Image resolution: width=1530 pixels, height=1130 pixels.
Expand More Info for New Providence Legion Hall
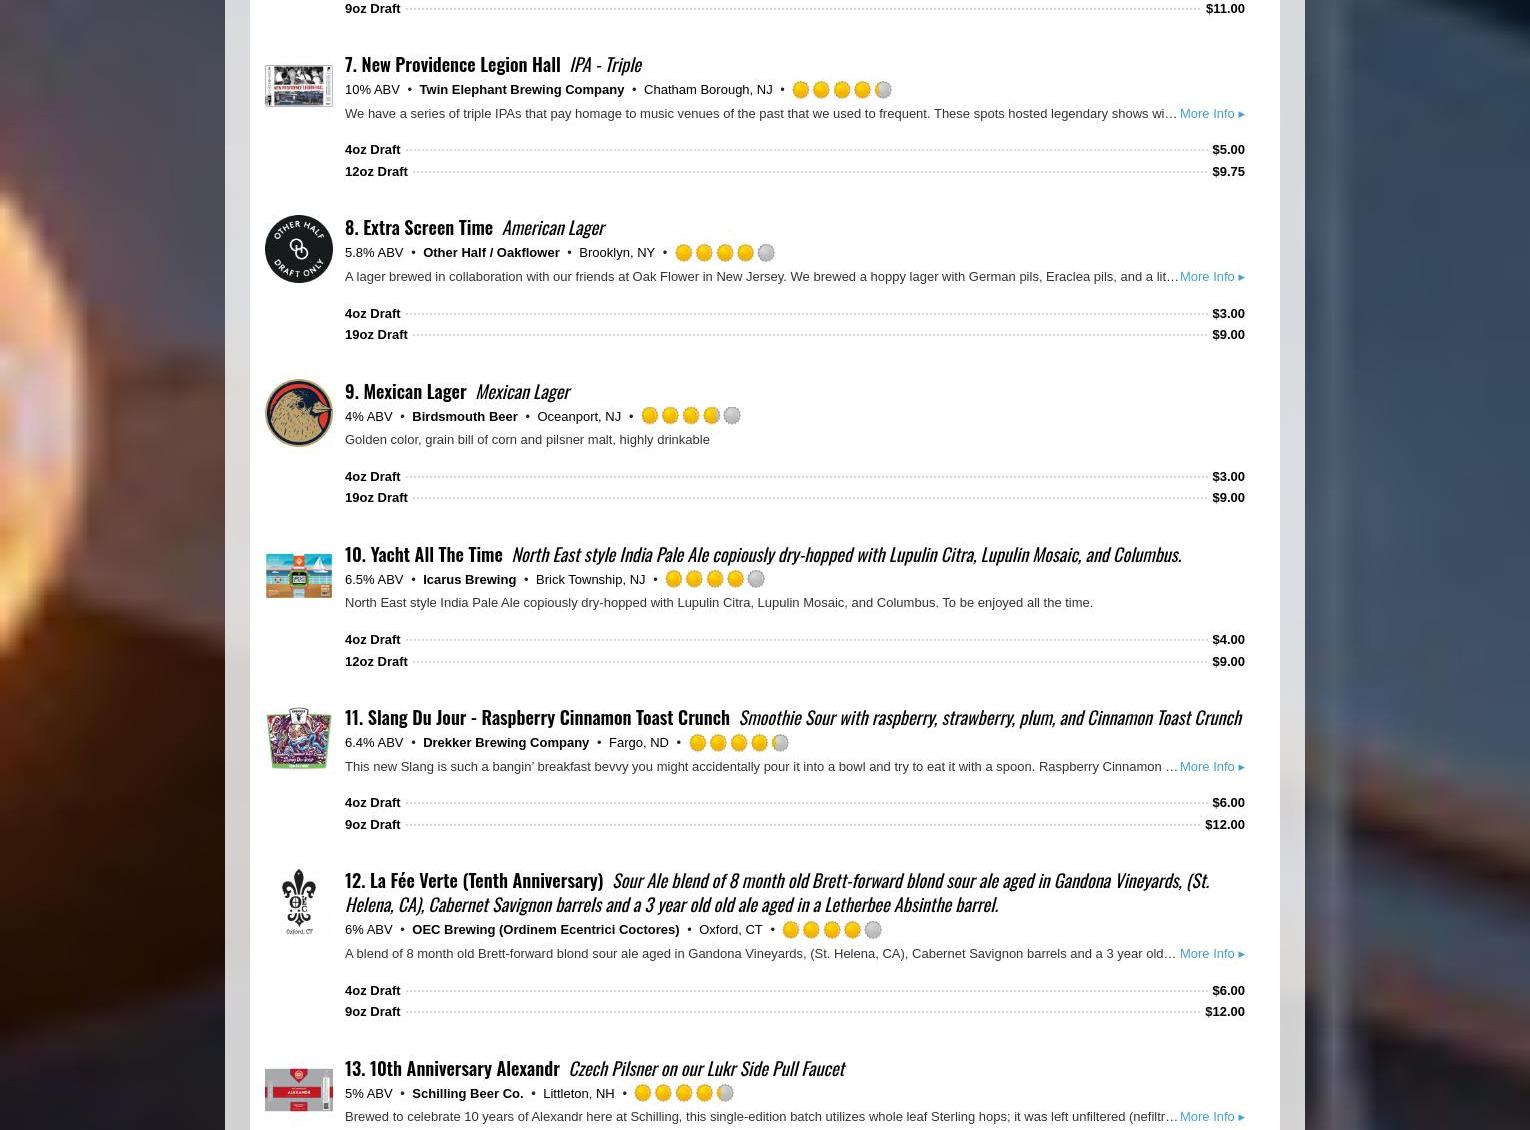tap(1212, 113)
